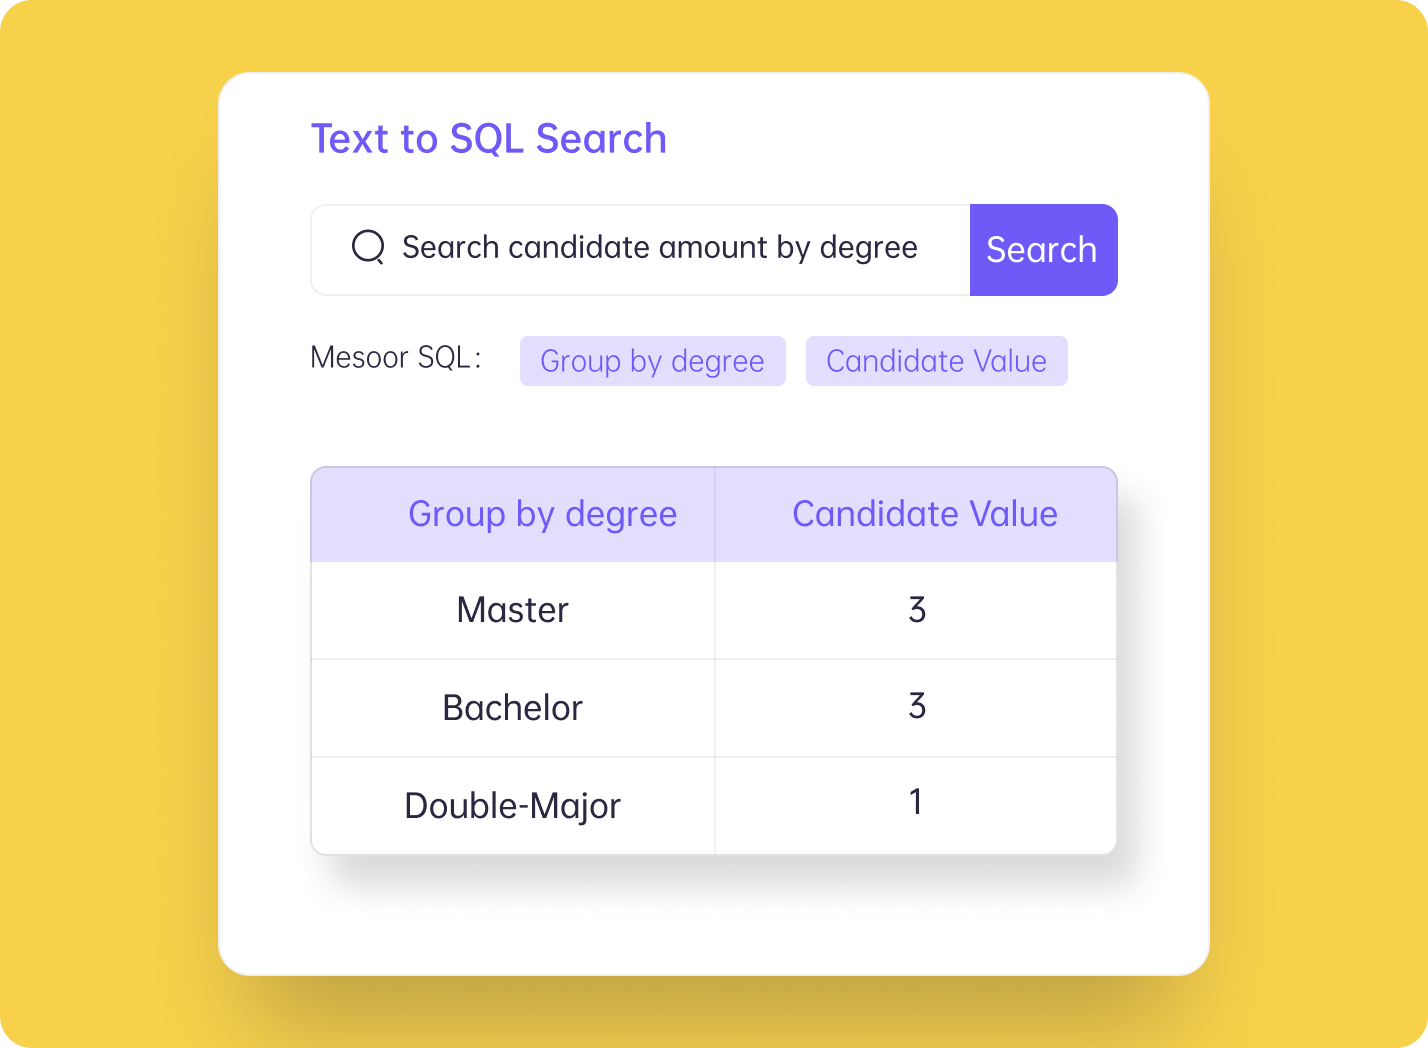Click the Bachelor candidate count 3
The width and height of the screenshot is (1428, 1048).
coord(917,706)
